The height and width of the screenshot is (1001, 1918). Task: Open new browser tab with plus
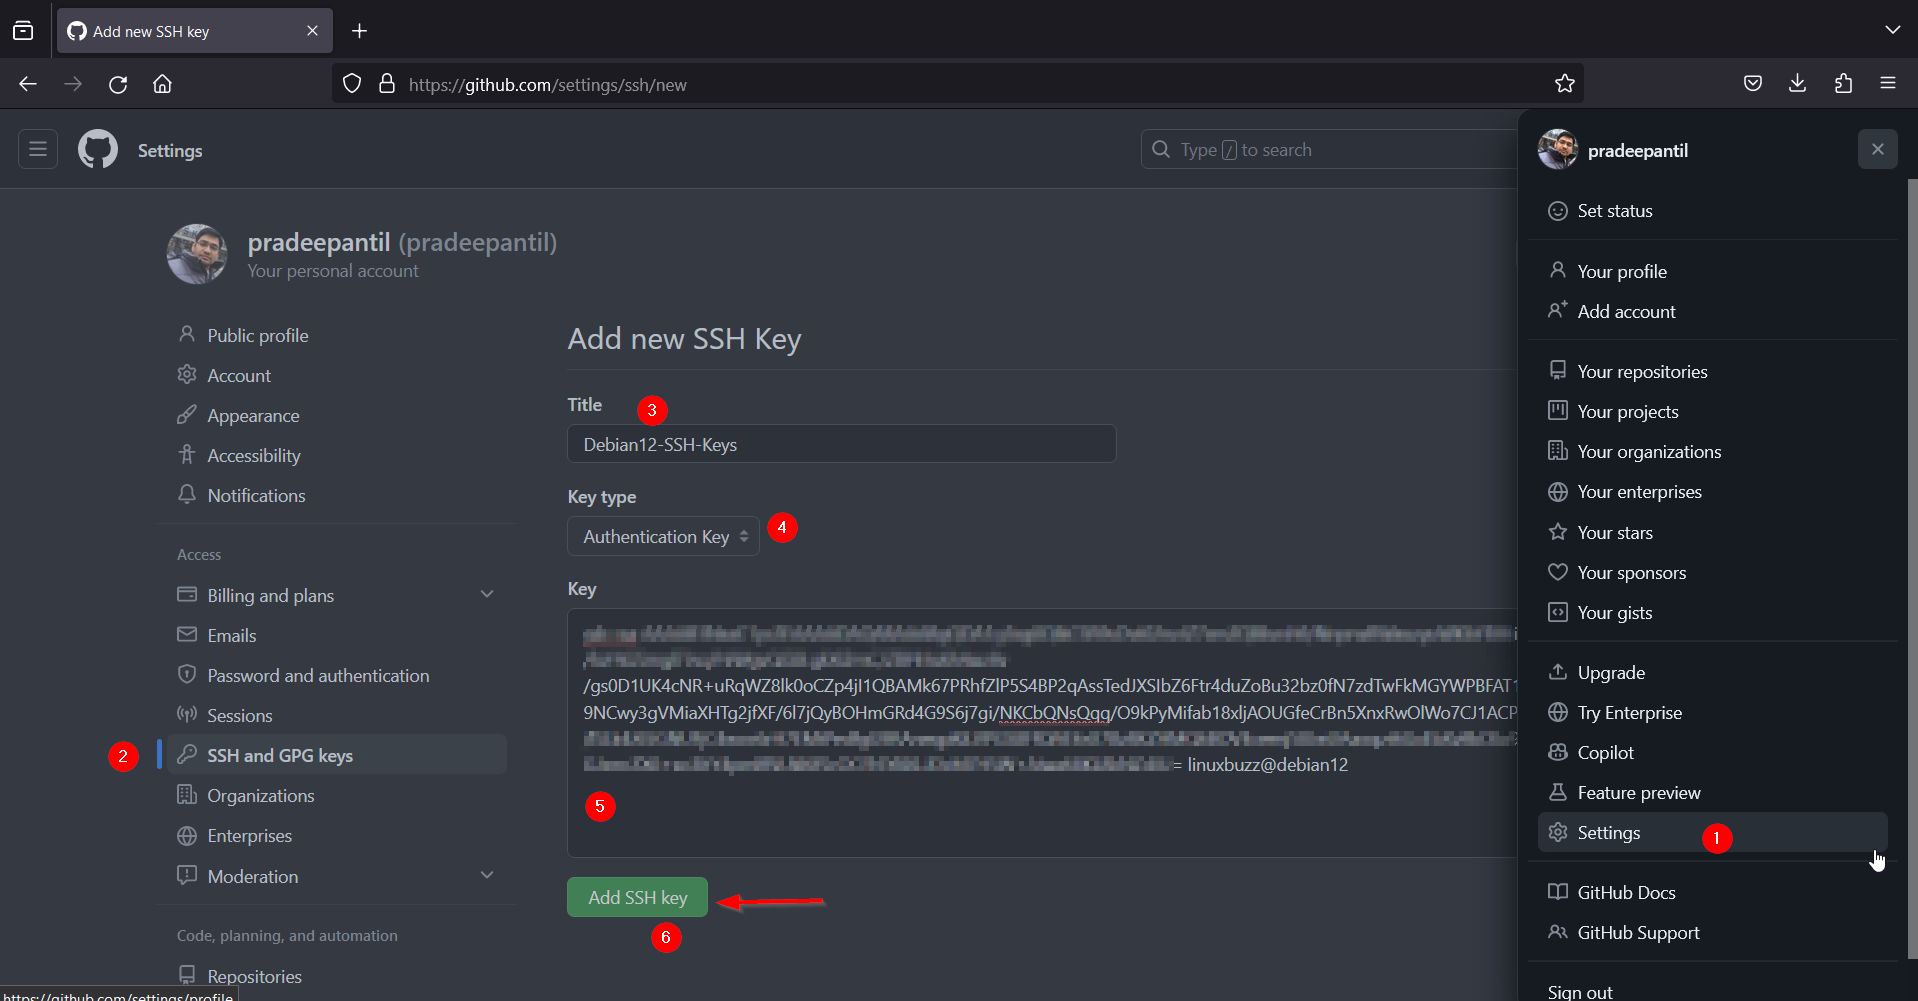point(360,31)
